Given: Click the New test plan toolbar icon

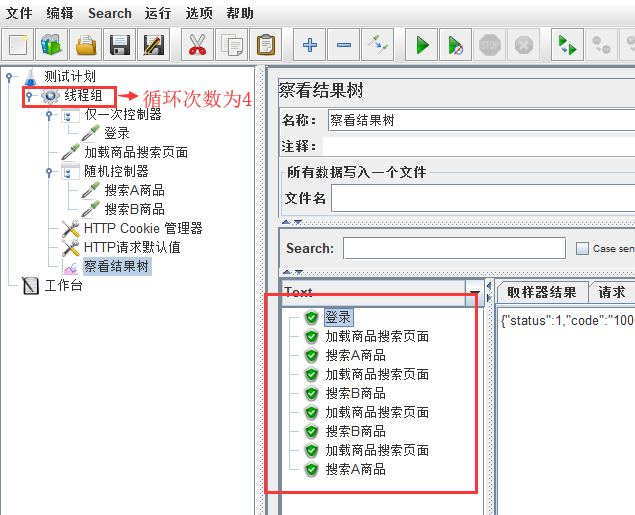Looking at the screenshot, I should [18, 45].
